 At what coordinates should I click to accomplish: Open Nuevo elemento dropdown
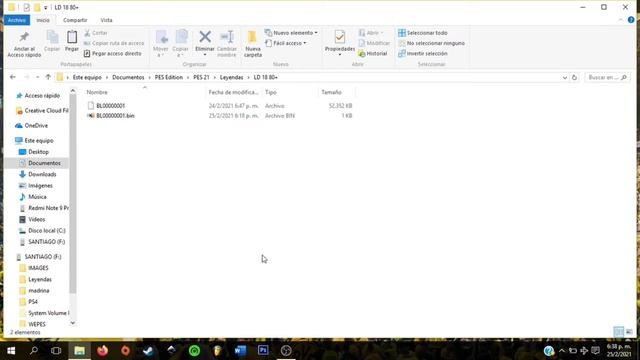291,33
